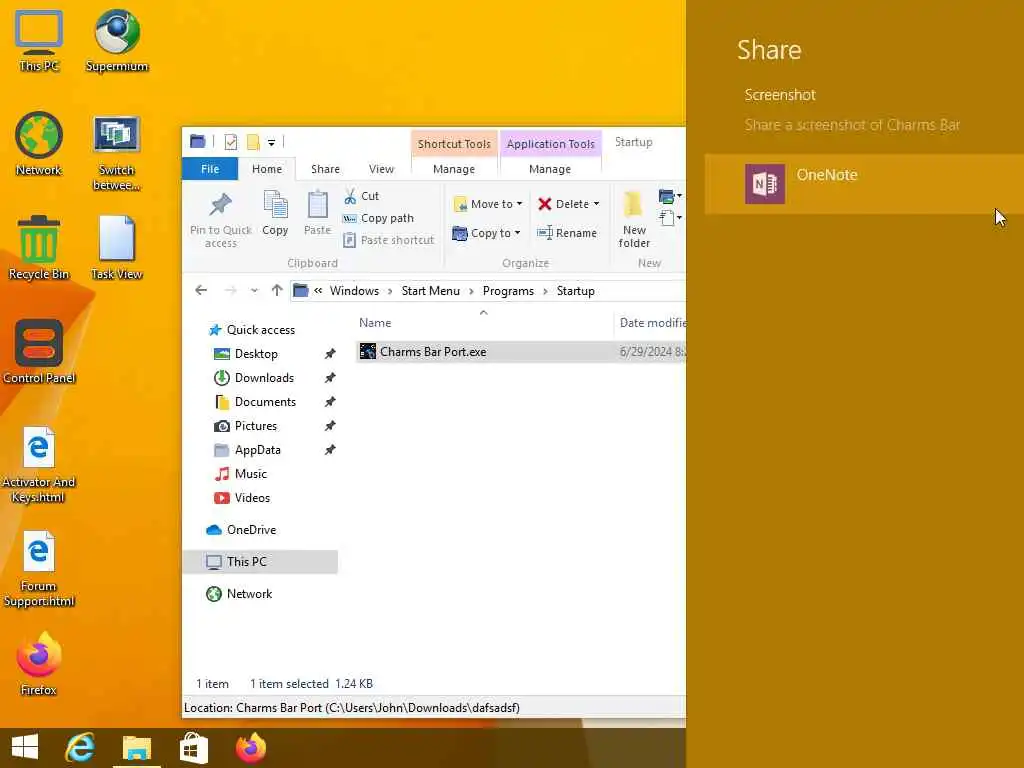Select This PC in navigation pane
The height and width of the screenshot is (768, 1024).
(261, 562)
